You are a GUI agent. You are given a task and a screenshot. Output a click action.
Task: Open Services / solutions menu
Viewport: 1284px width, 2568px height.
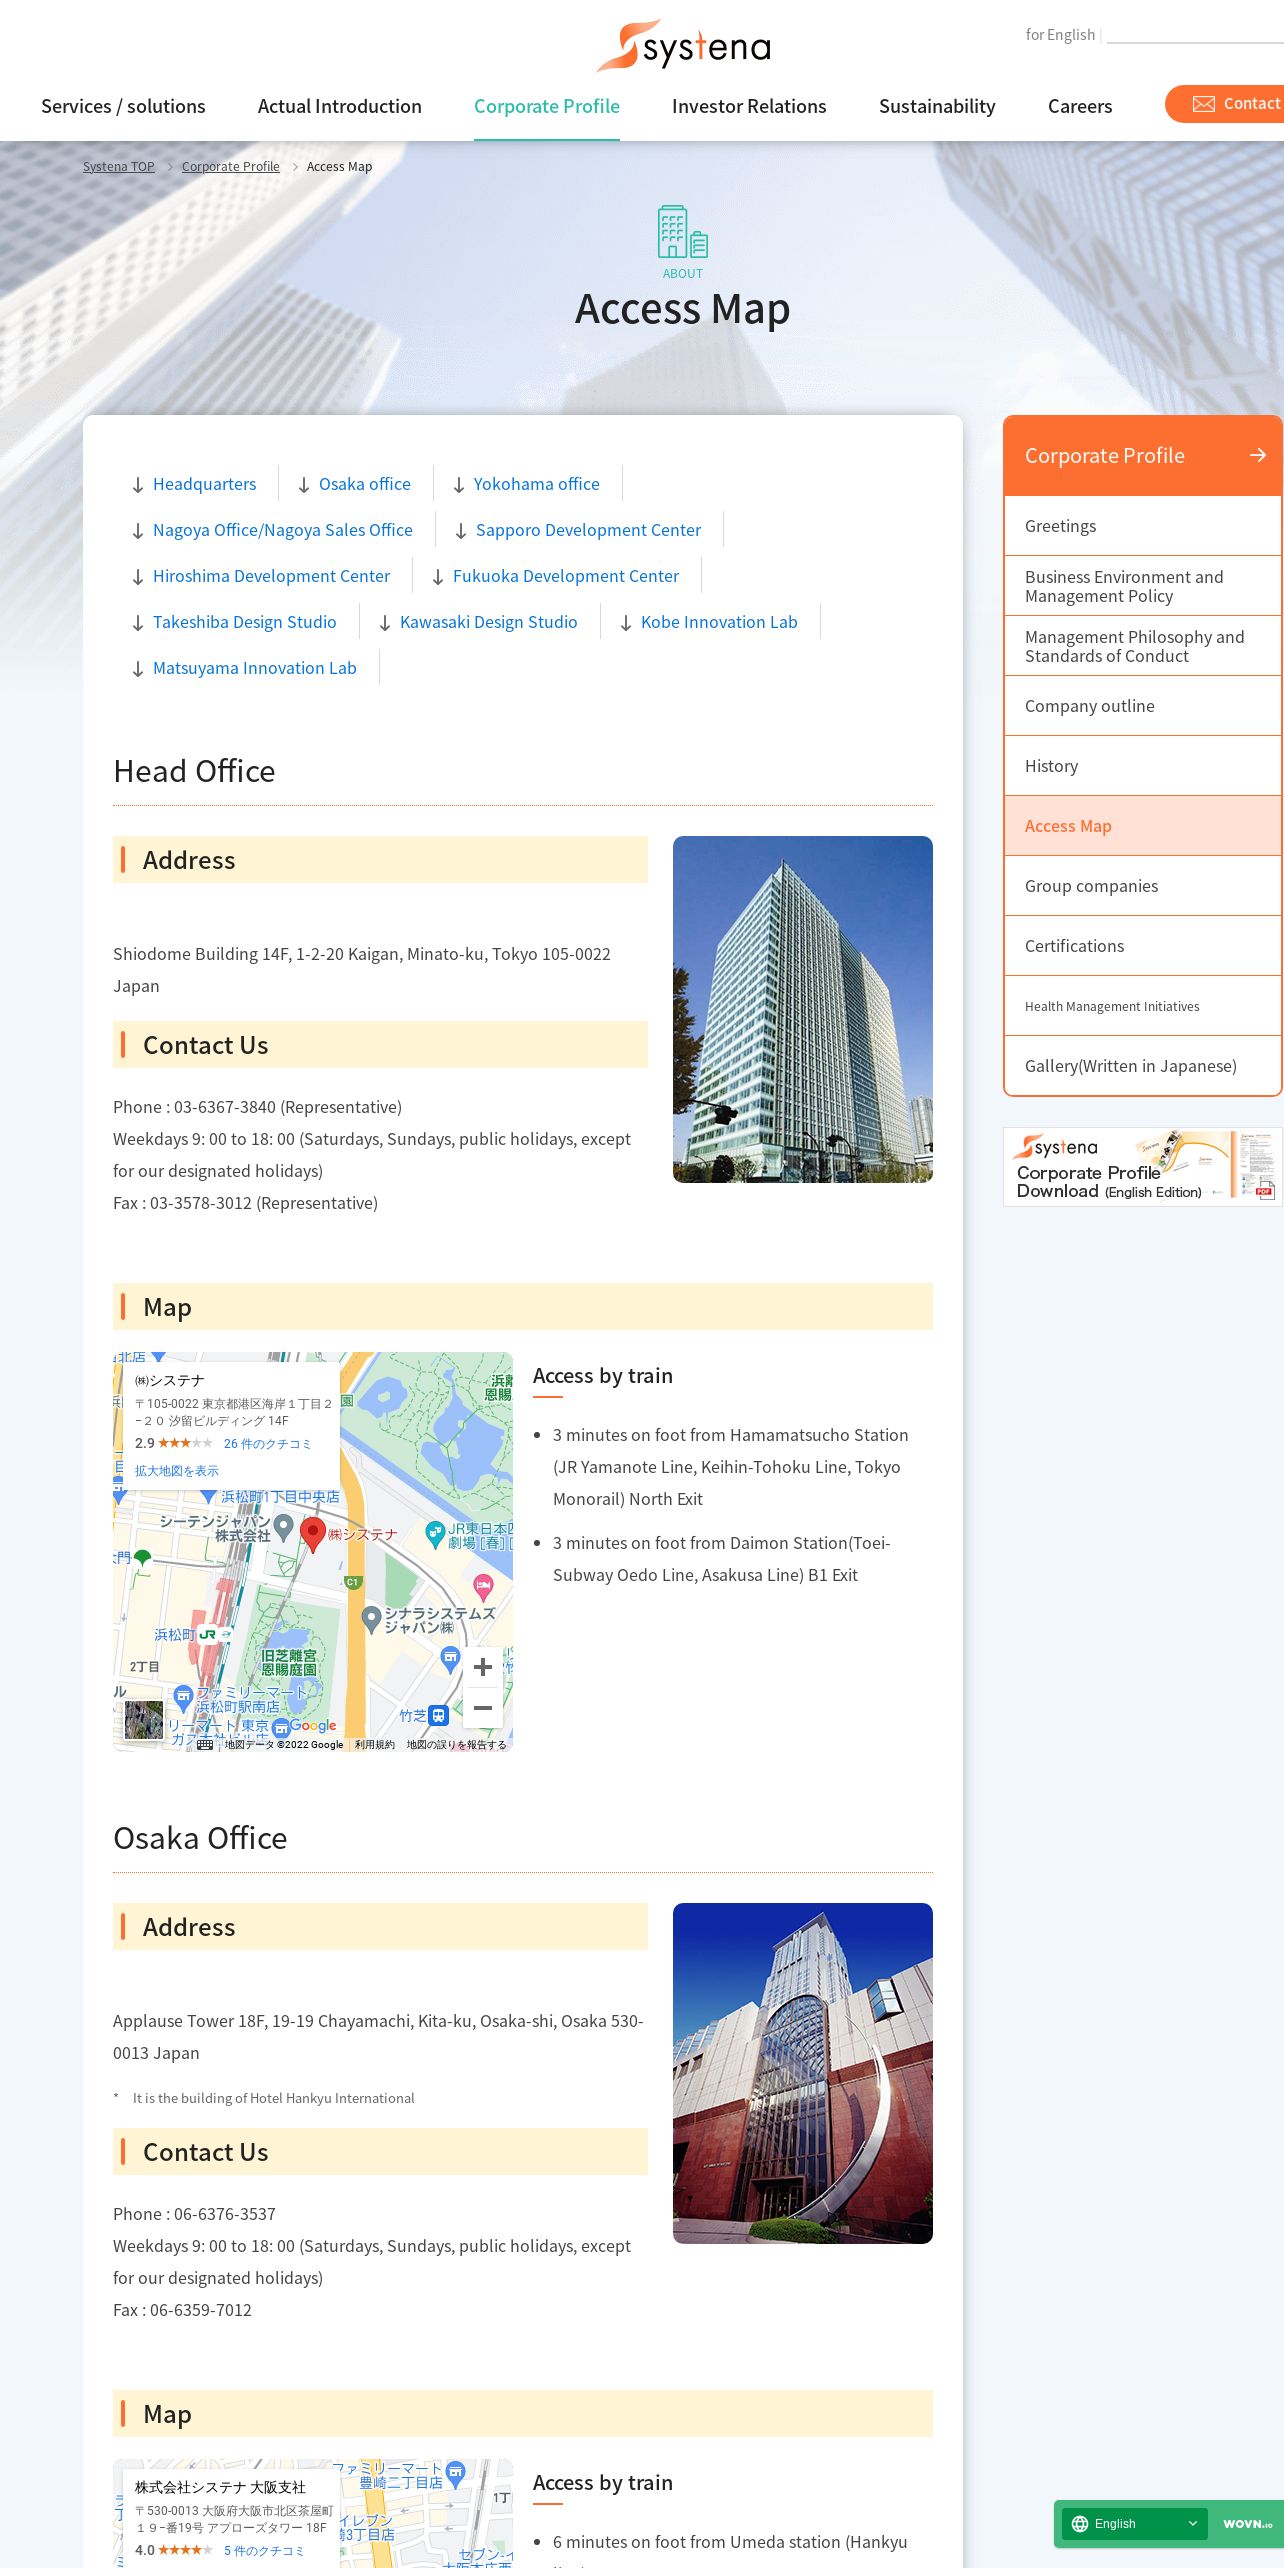click(x=123, y=106)
